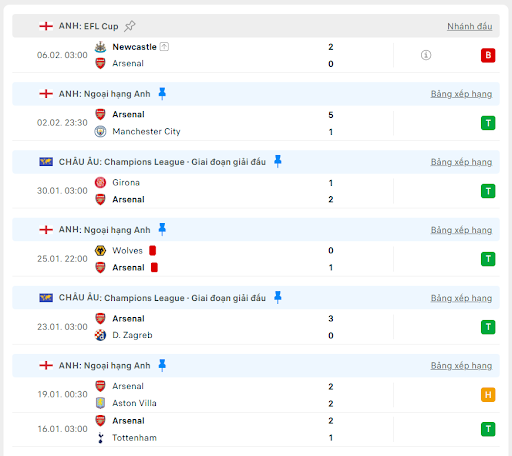Image resolution: width=512 pixels, height=456 pixels.
Task: Open match info icon for Newcastle game
Action: click(426, 55)
